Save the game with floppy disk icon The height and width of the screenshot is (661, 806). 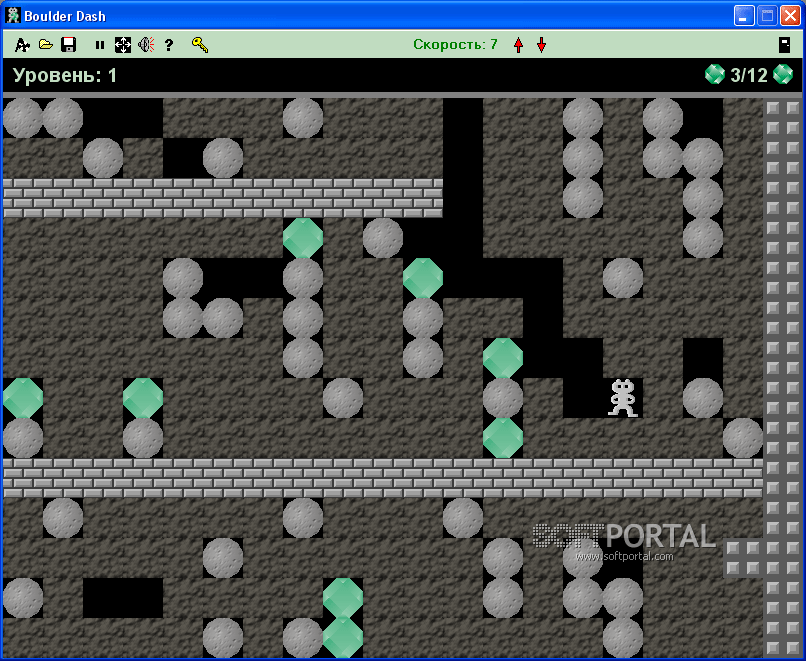[68, 45]
